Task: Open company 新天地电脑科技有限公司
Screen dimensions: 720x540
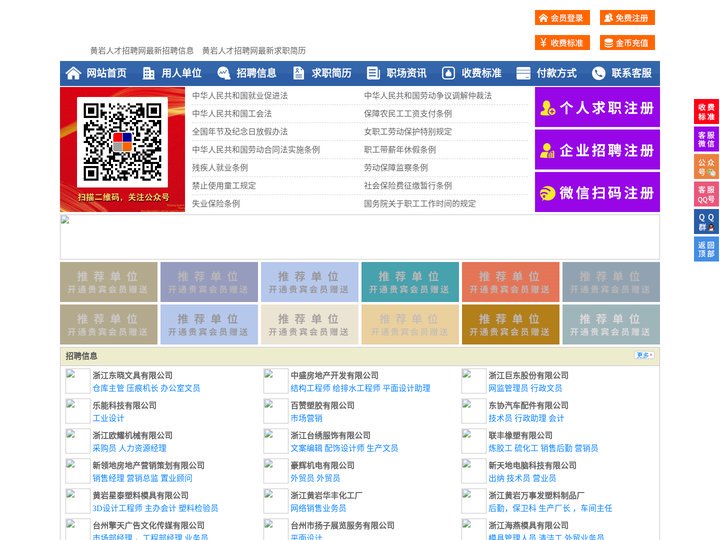Action: (533, 465)
